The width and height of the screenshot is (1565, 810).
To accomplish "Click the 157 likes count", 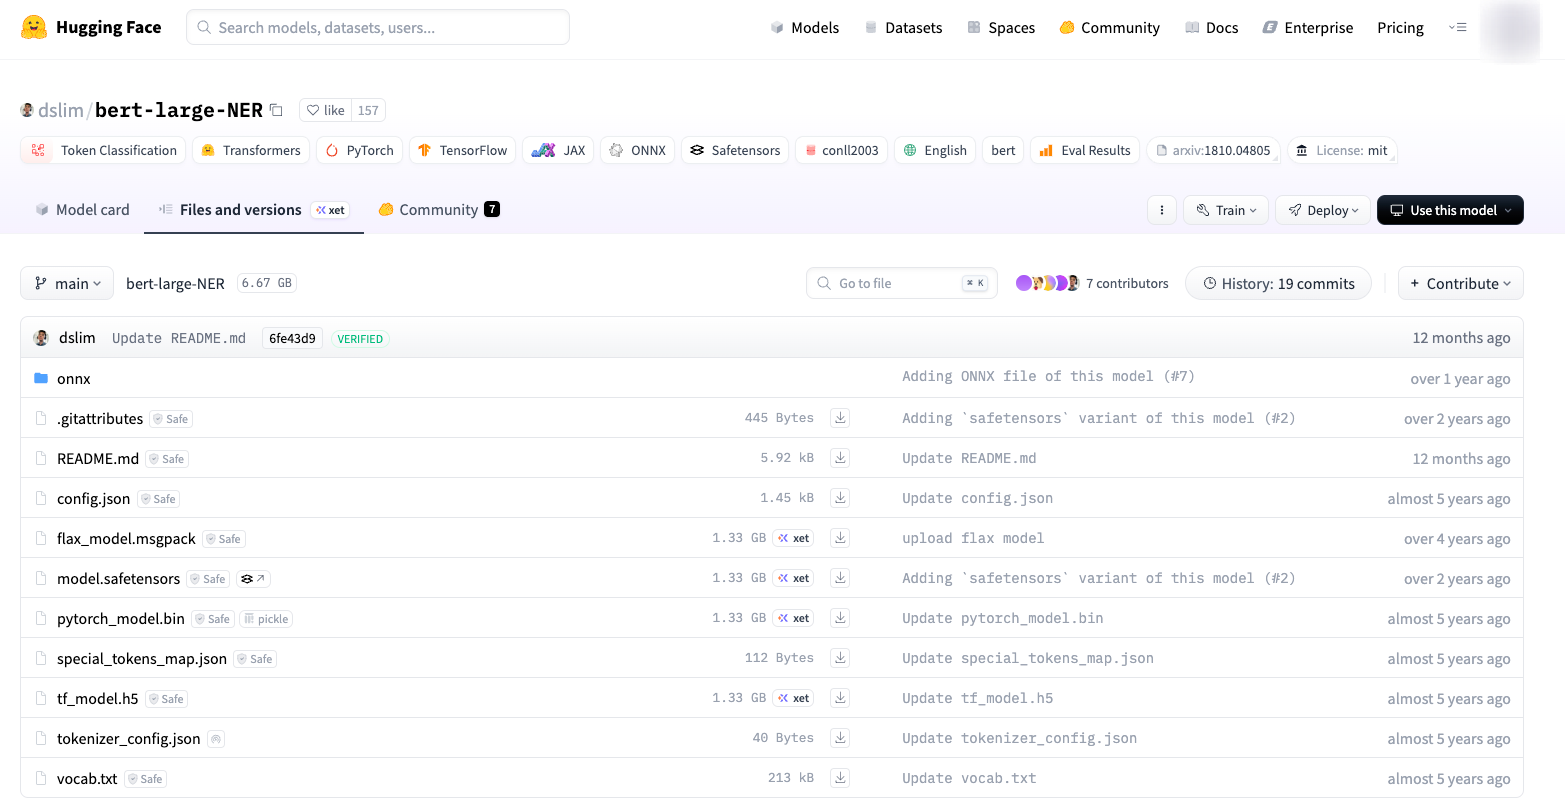I will point(368,110).
